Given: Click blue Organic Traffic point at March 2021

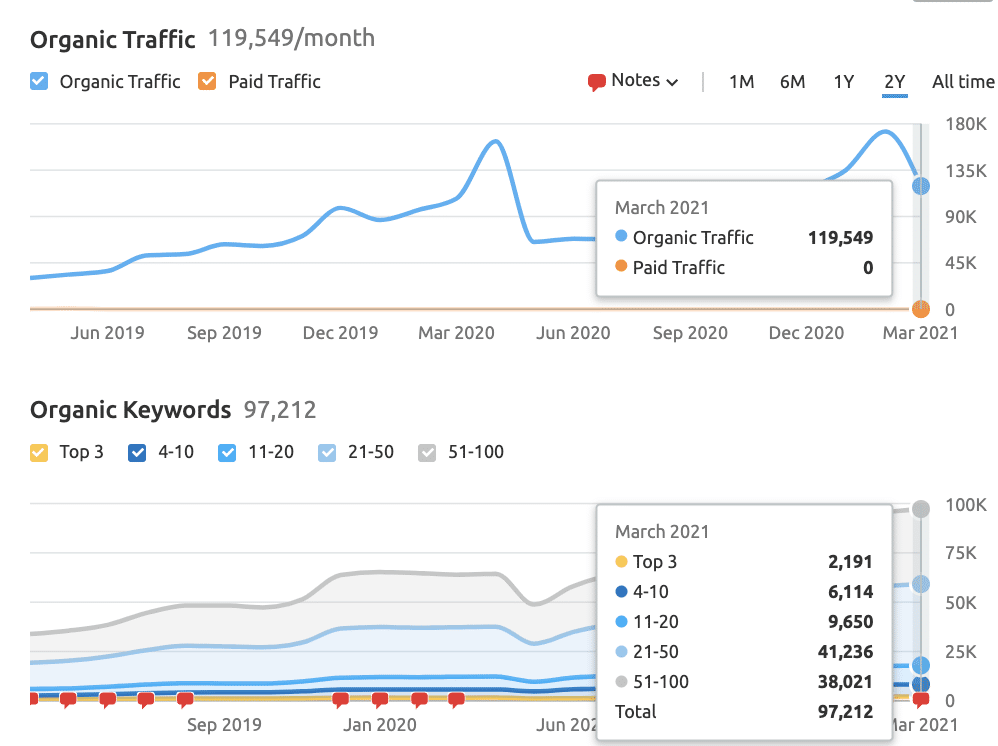Looking at the screenshot, I should tap(921, 185).
